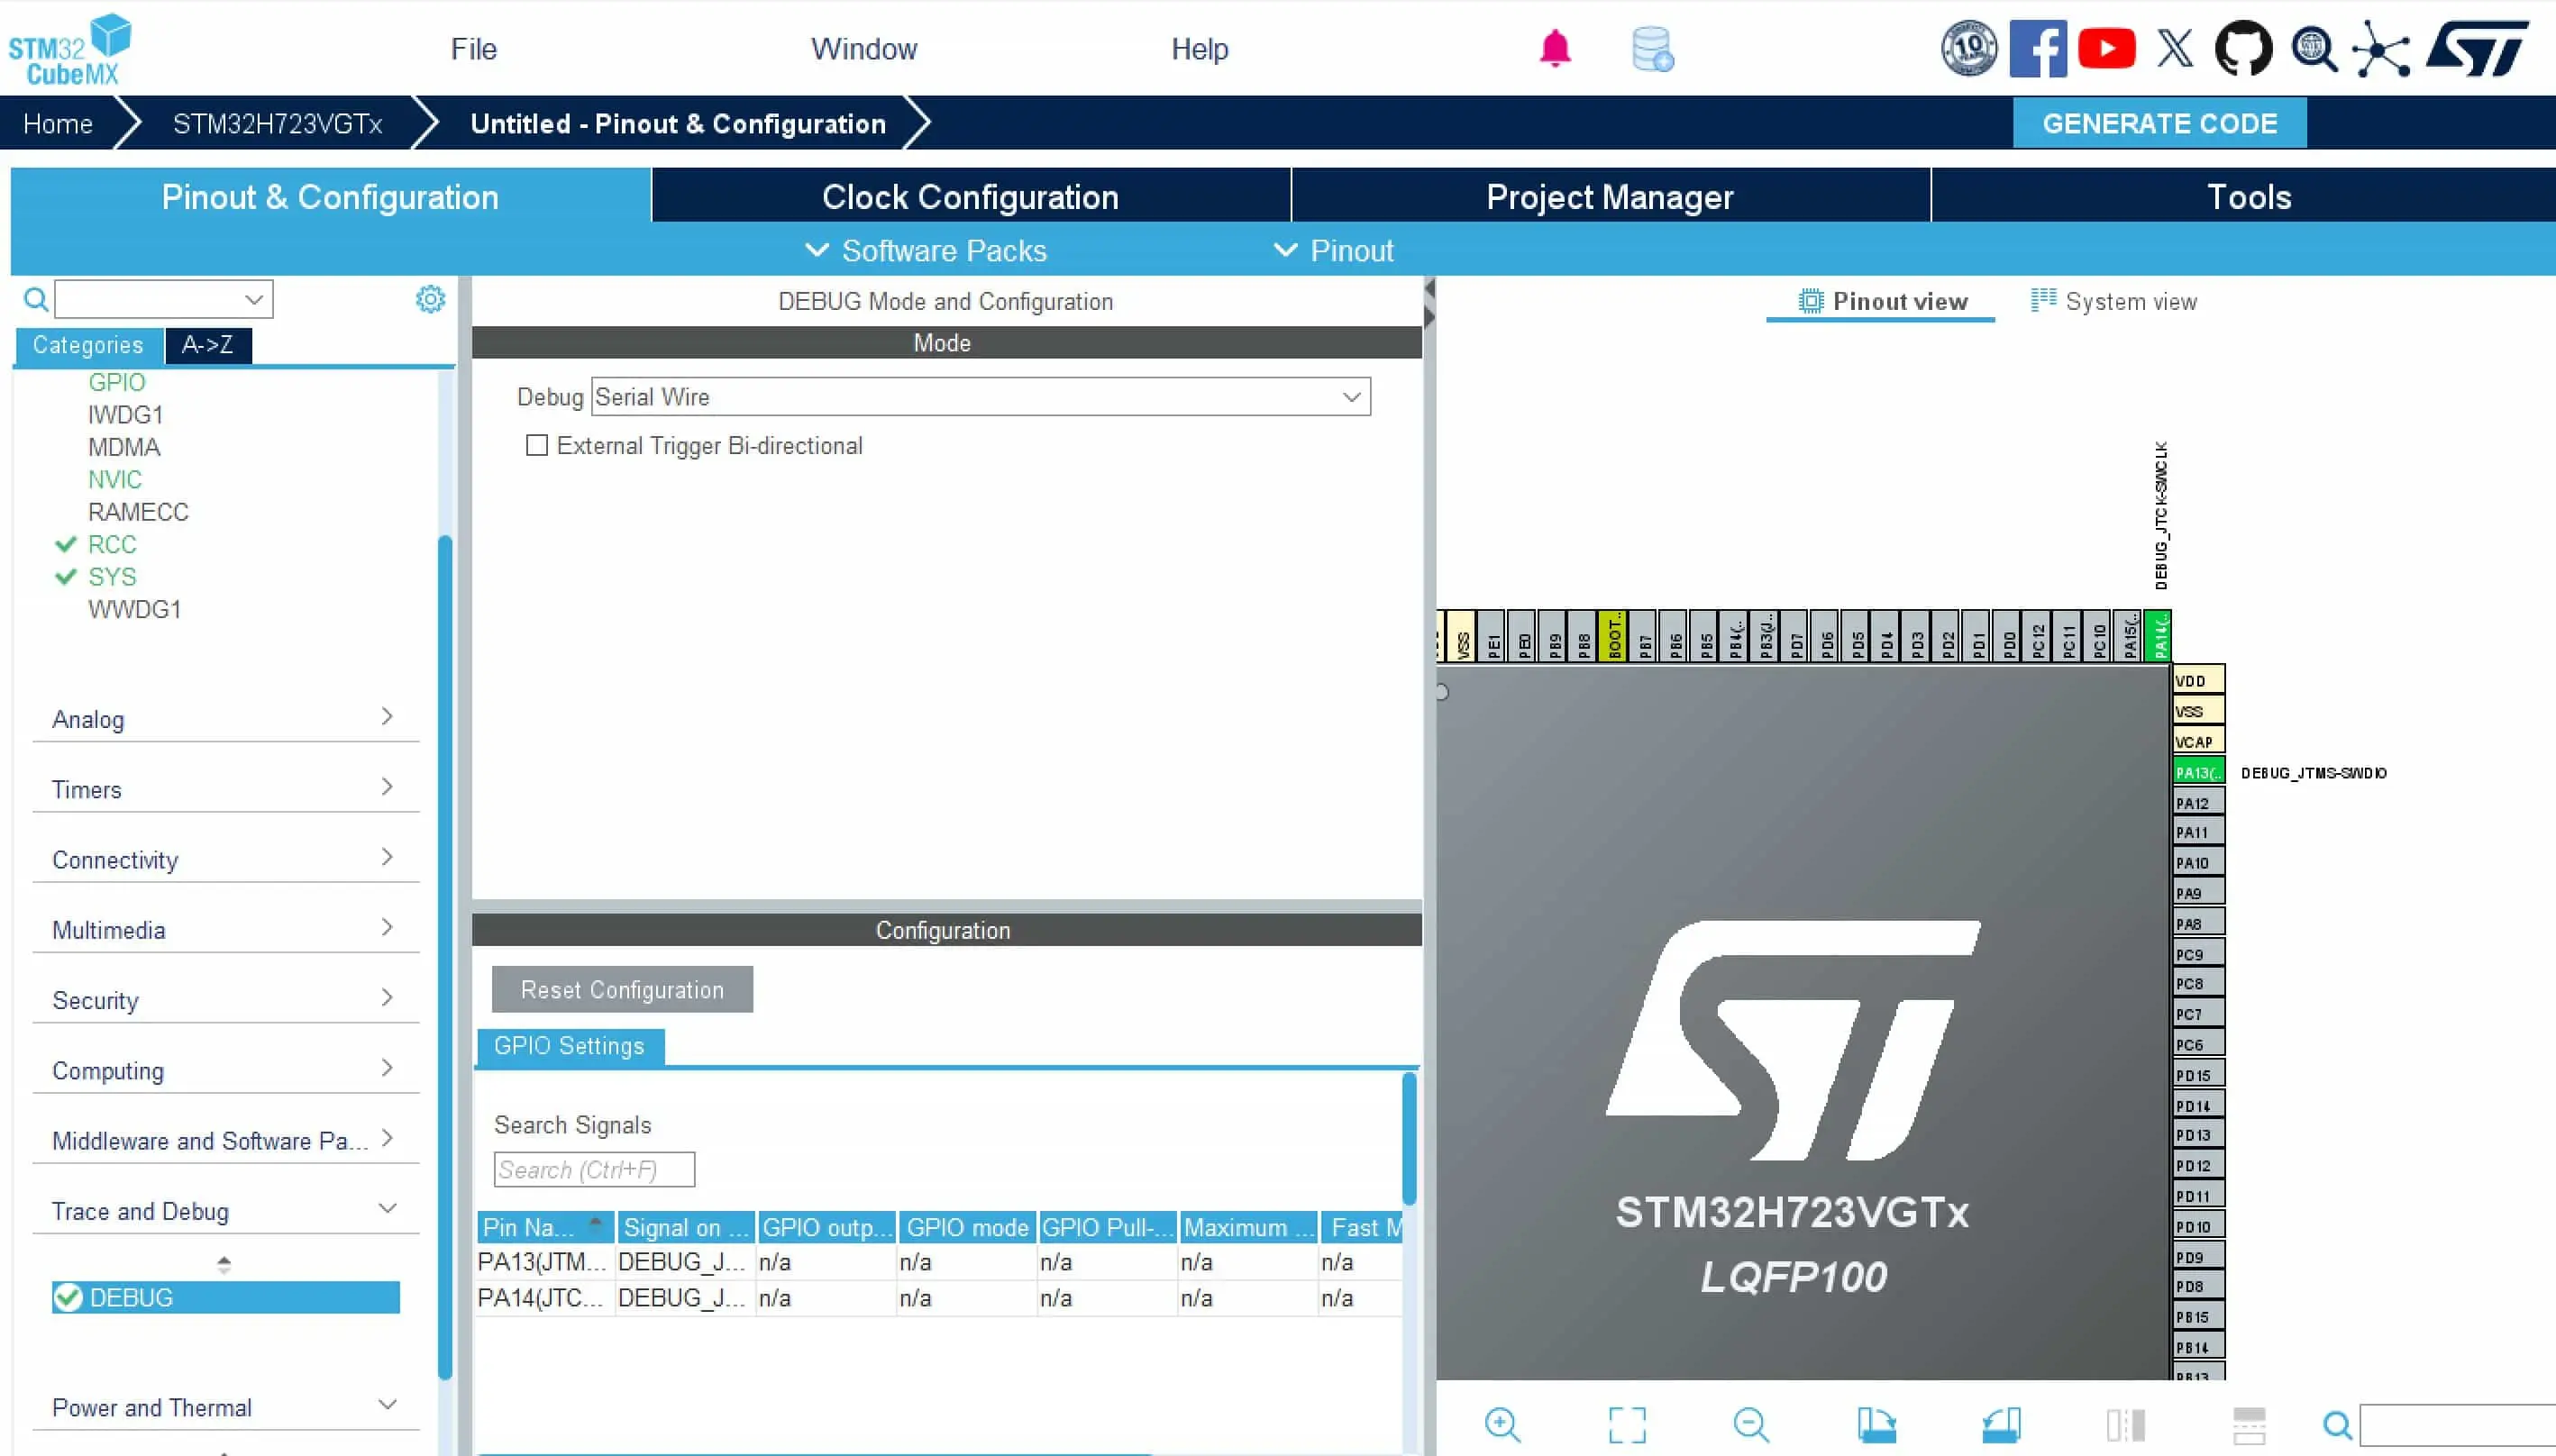The image size is (2556, 1456).
Task: Toggle vertical split layout icon
Action: (2125, 1424)
